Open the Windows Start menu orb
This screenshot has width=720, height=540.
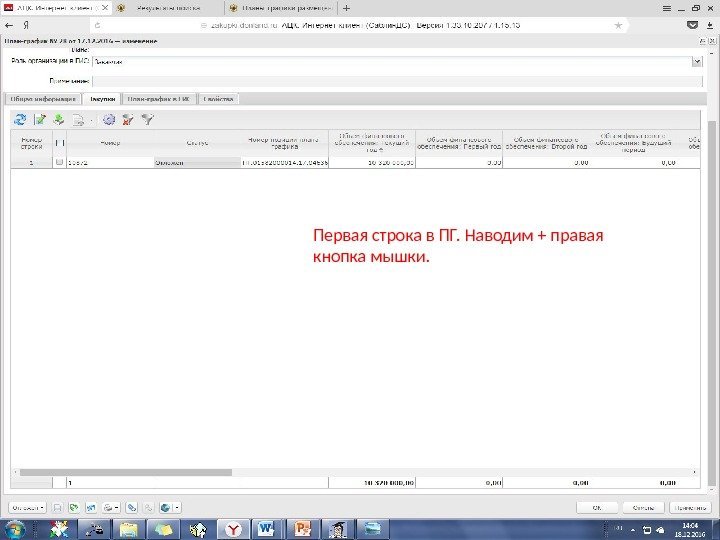coord(14,529)
